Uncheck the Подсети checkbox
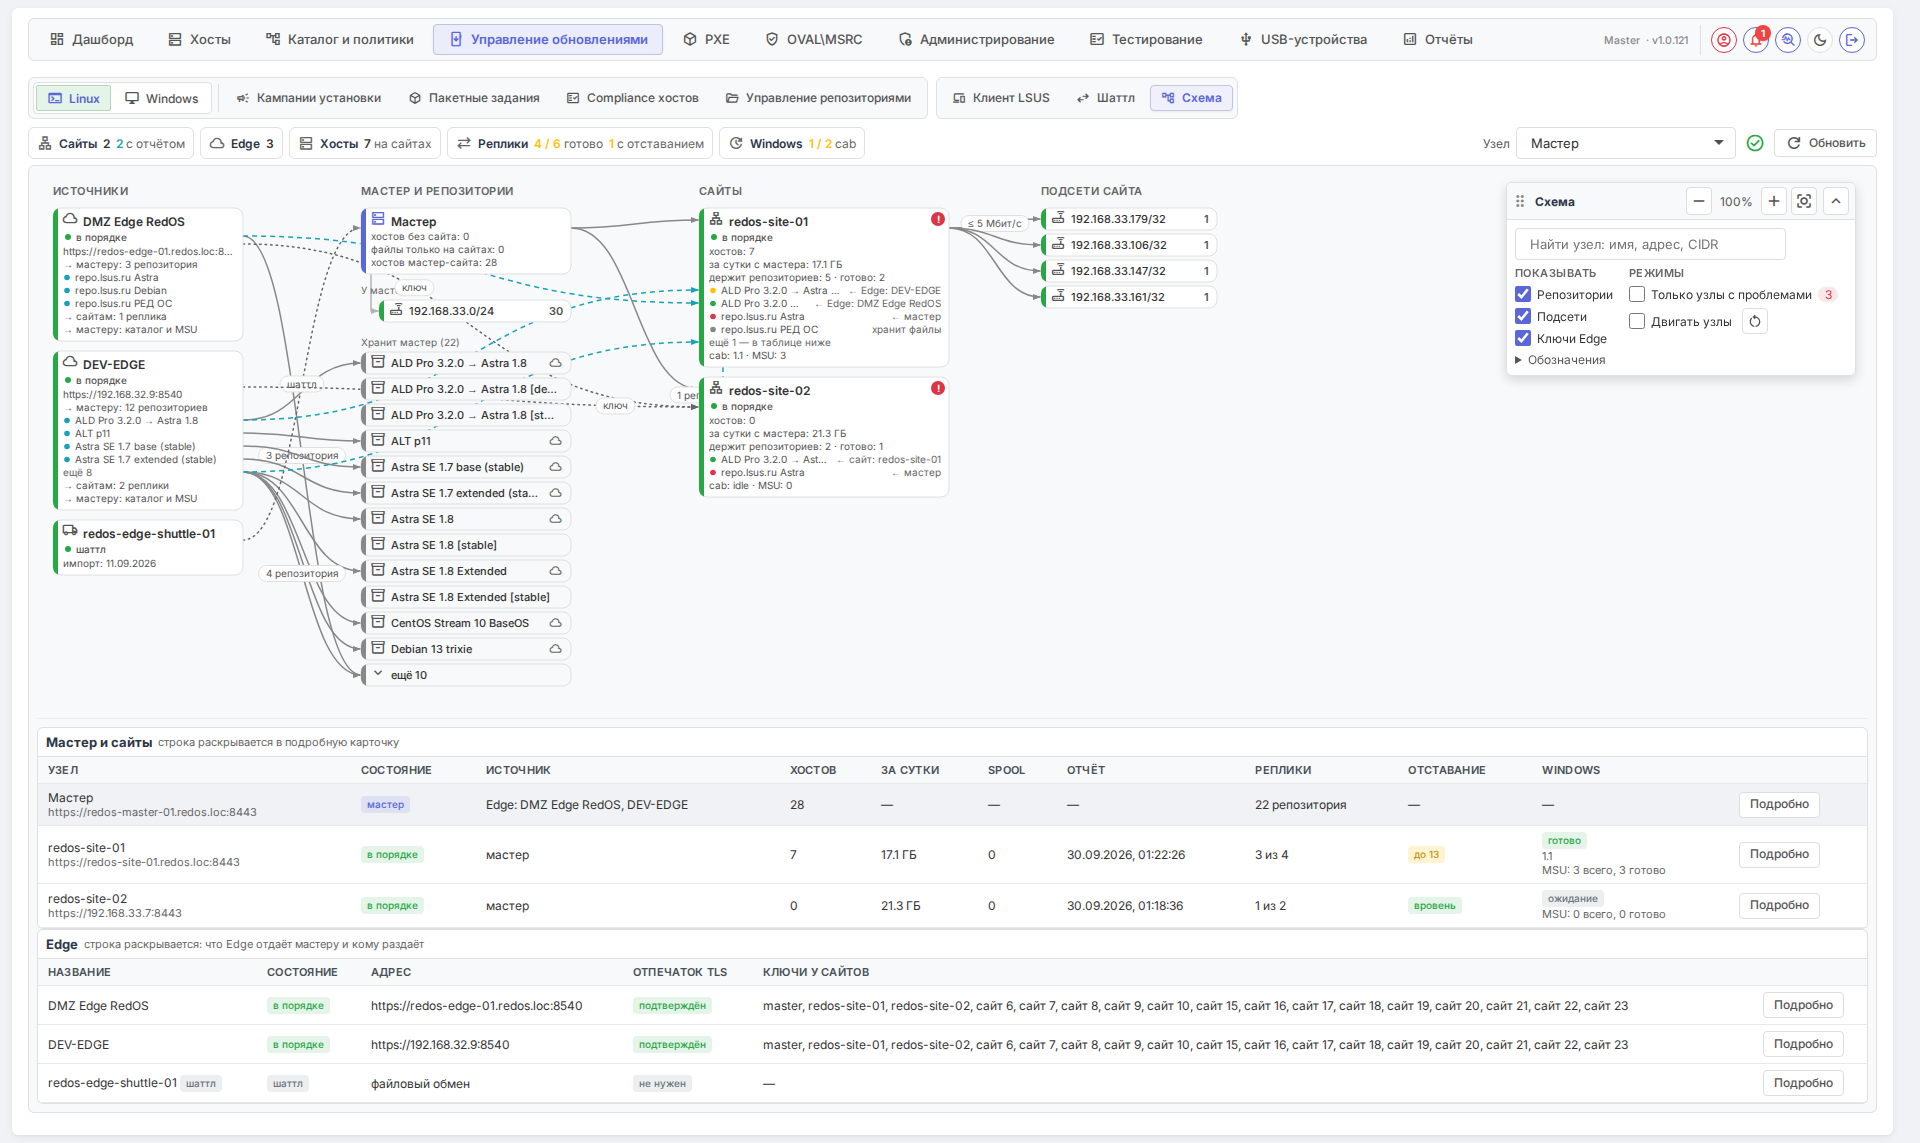The width and height of the screenshot is (1920, 1143). 1523,316
